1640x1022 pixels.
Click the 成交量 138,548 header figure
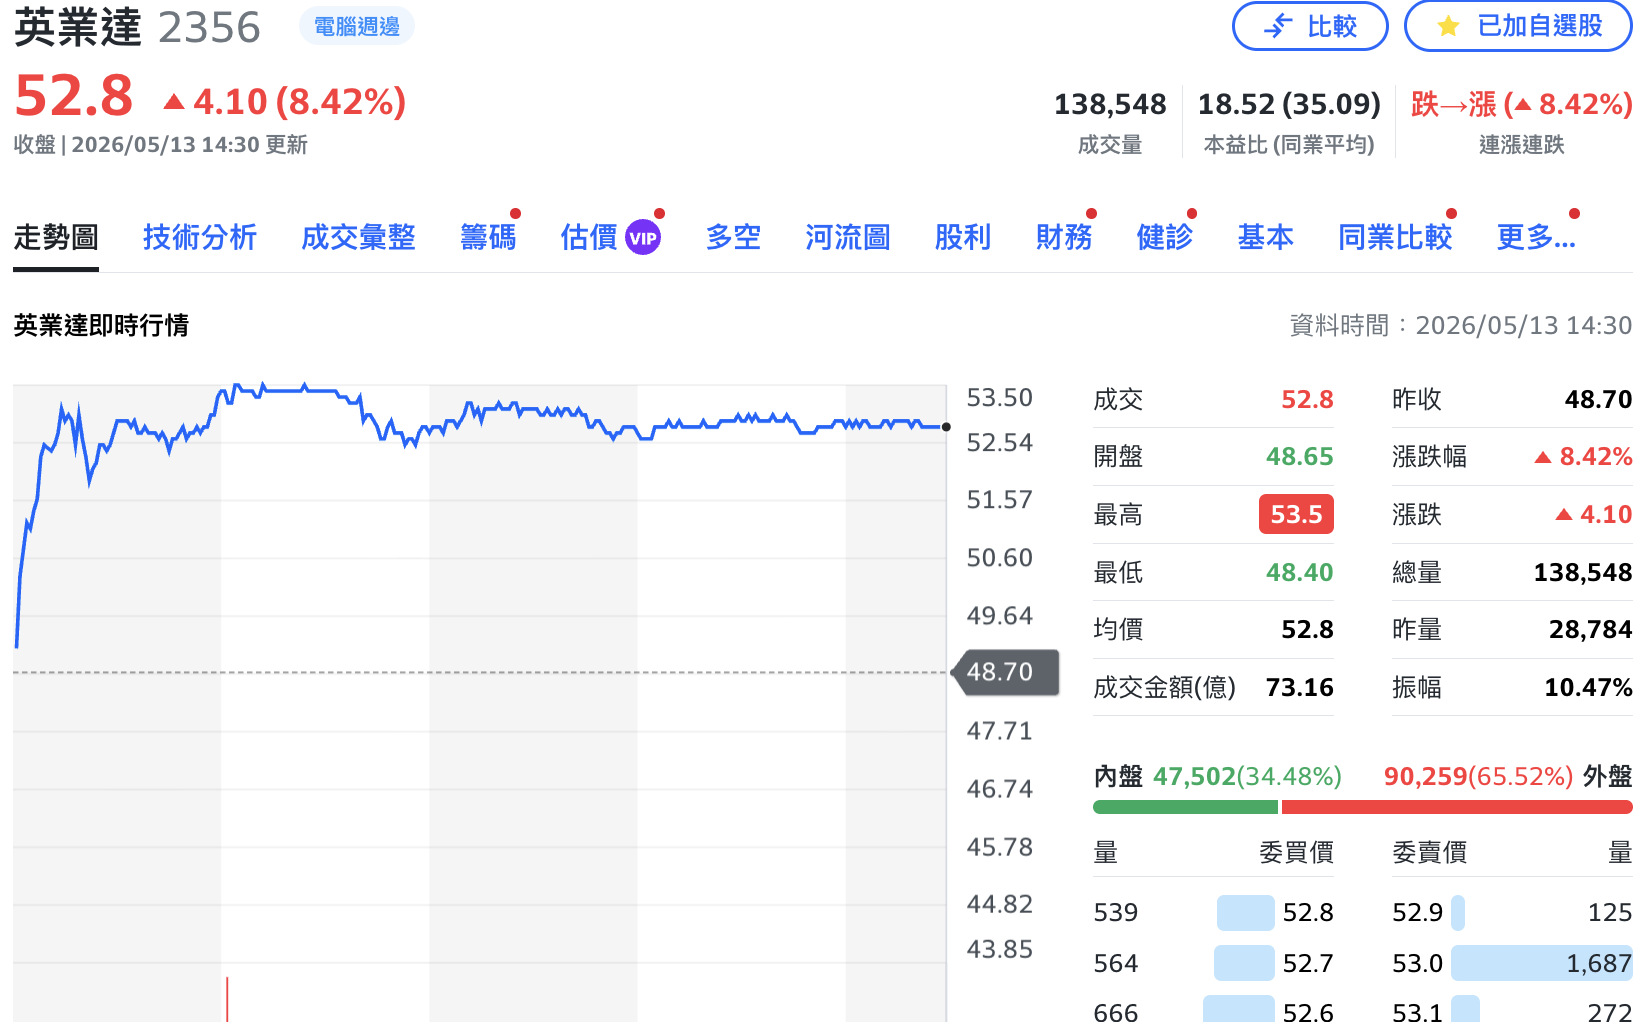[x=1110, y=104]
